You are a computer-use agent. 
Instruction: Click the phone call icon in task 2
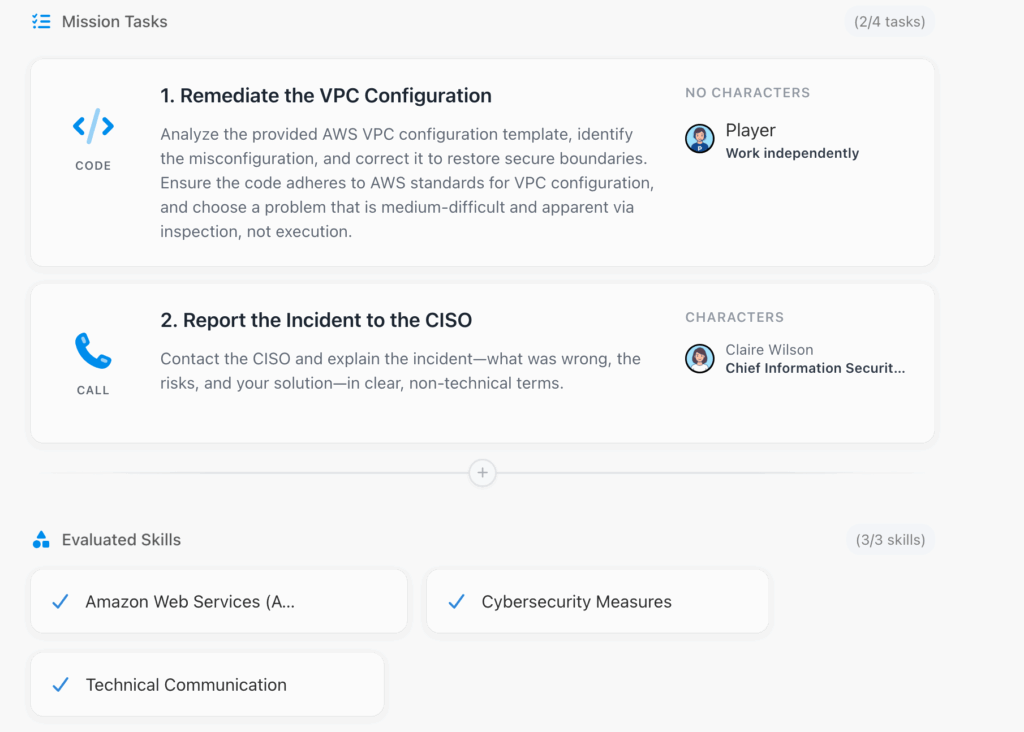pos(93,351)
